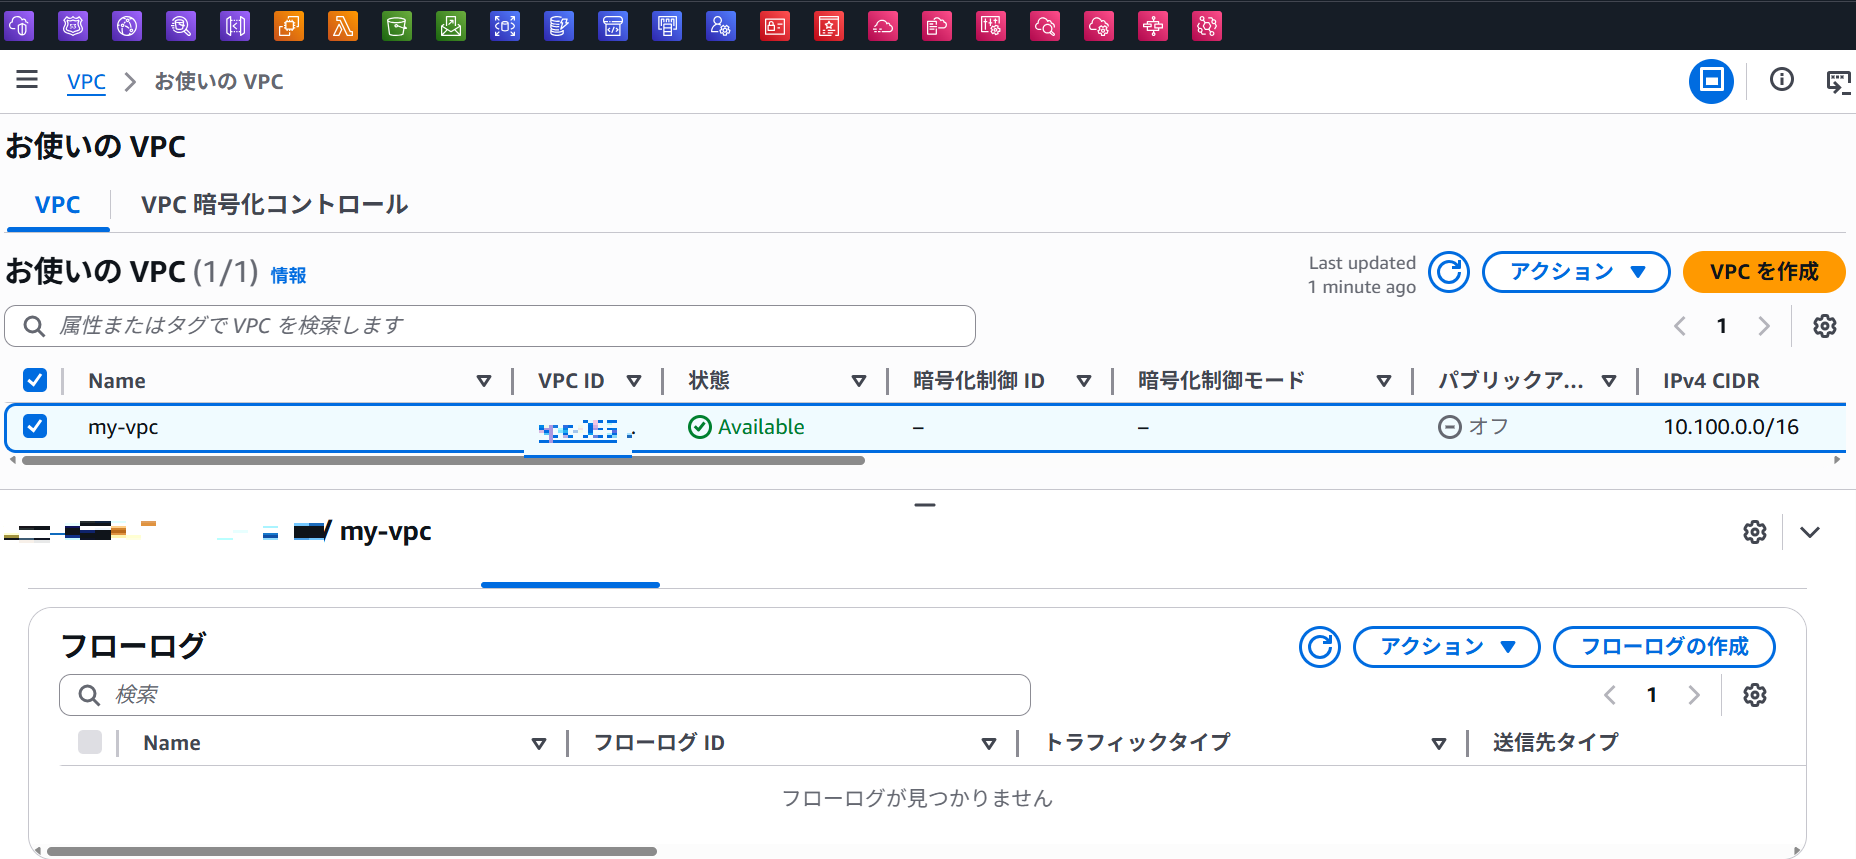Open the blue code-storefront shortcut icon
Screen dimensions: 1856x859
613,26
